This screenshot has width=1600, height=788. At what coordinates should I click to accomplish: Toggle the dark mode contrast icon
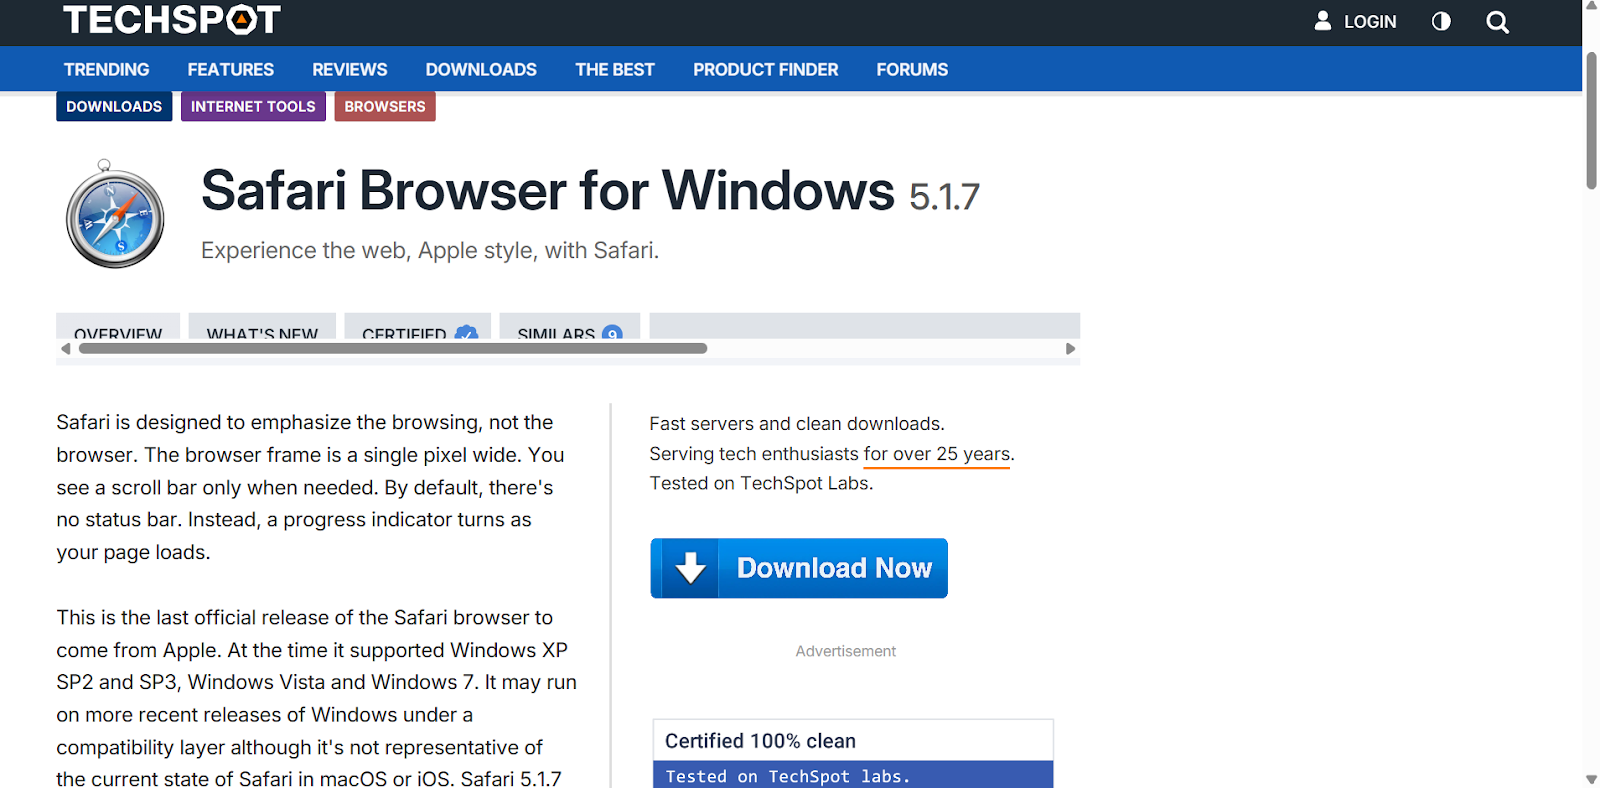click(1441, 21)
